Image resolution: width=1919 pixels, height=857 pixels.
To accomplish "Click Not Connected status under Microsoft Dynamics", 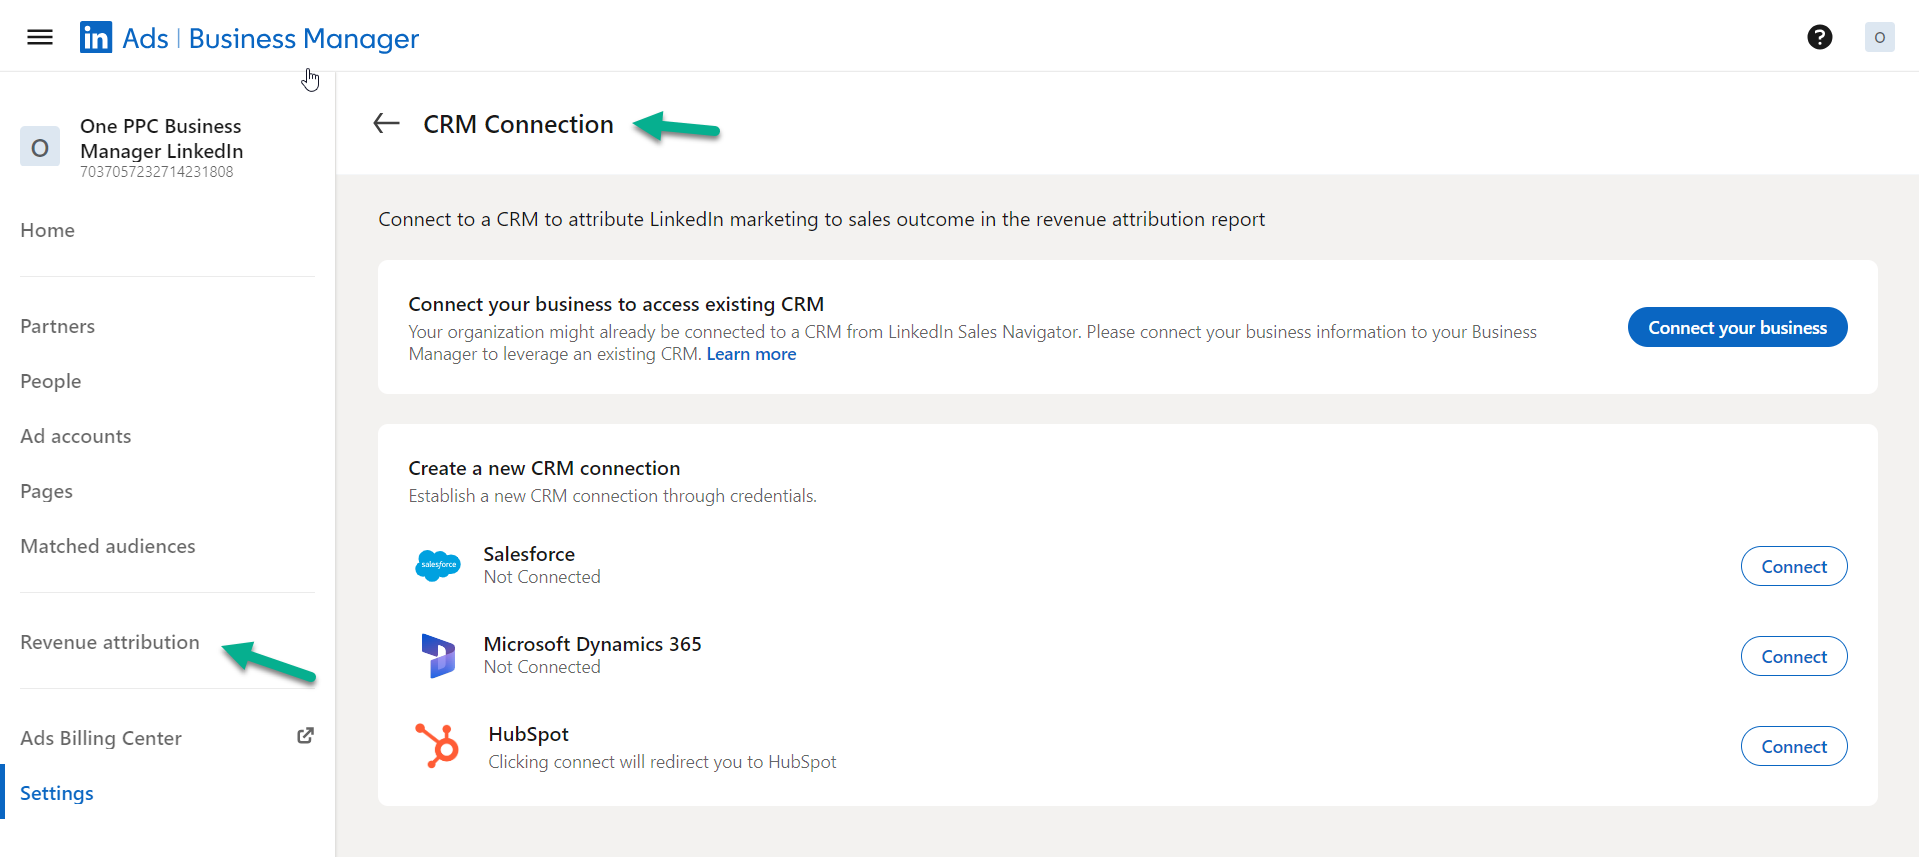I will click(x=542, y=667).
